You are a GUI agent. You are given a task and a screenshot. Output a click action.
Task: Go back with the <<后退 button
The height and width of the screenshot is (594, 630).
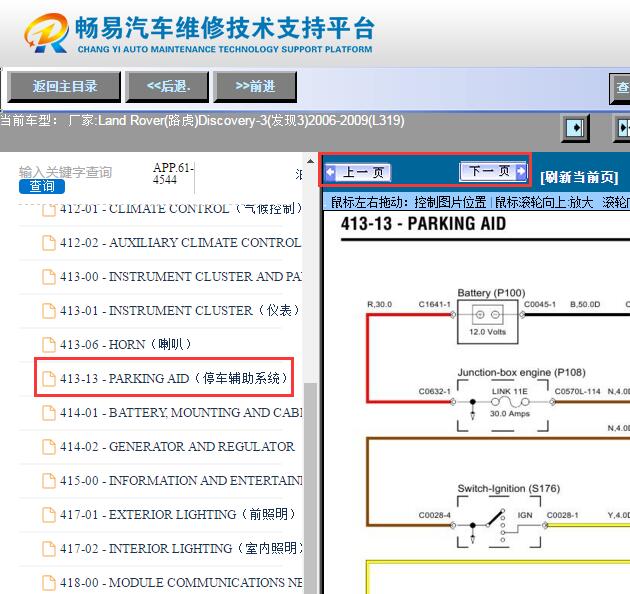[x=168, y=86]
